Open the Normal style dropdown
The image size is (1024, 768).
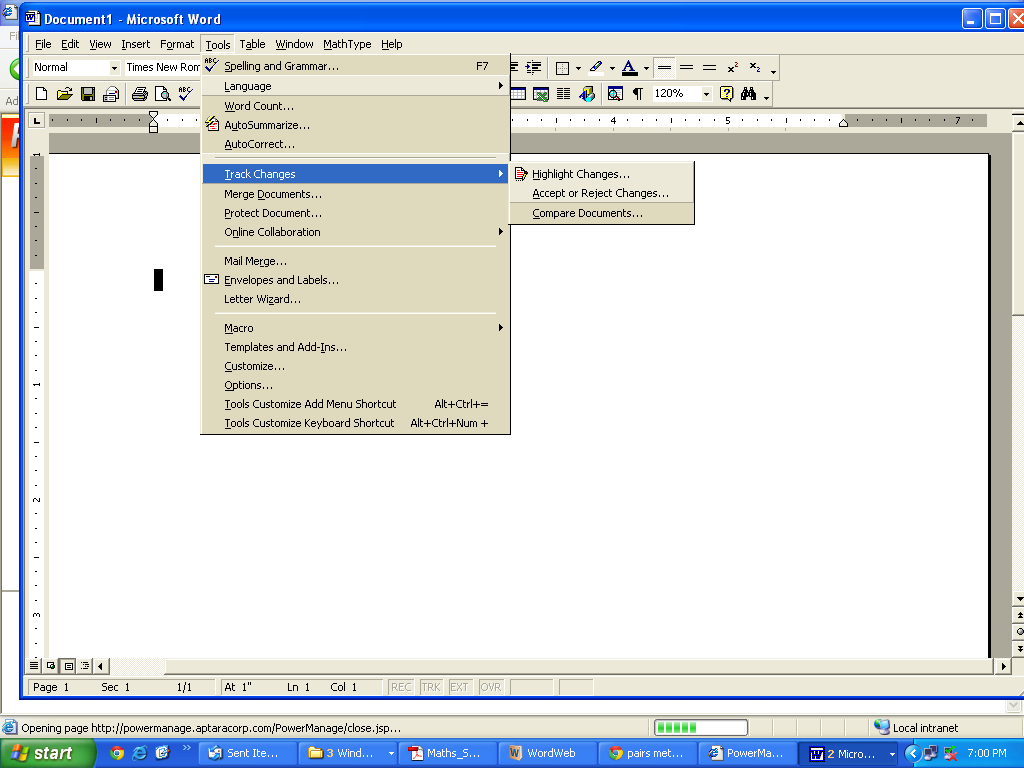pyautogui.click(x=114, y=68)
